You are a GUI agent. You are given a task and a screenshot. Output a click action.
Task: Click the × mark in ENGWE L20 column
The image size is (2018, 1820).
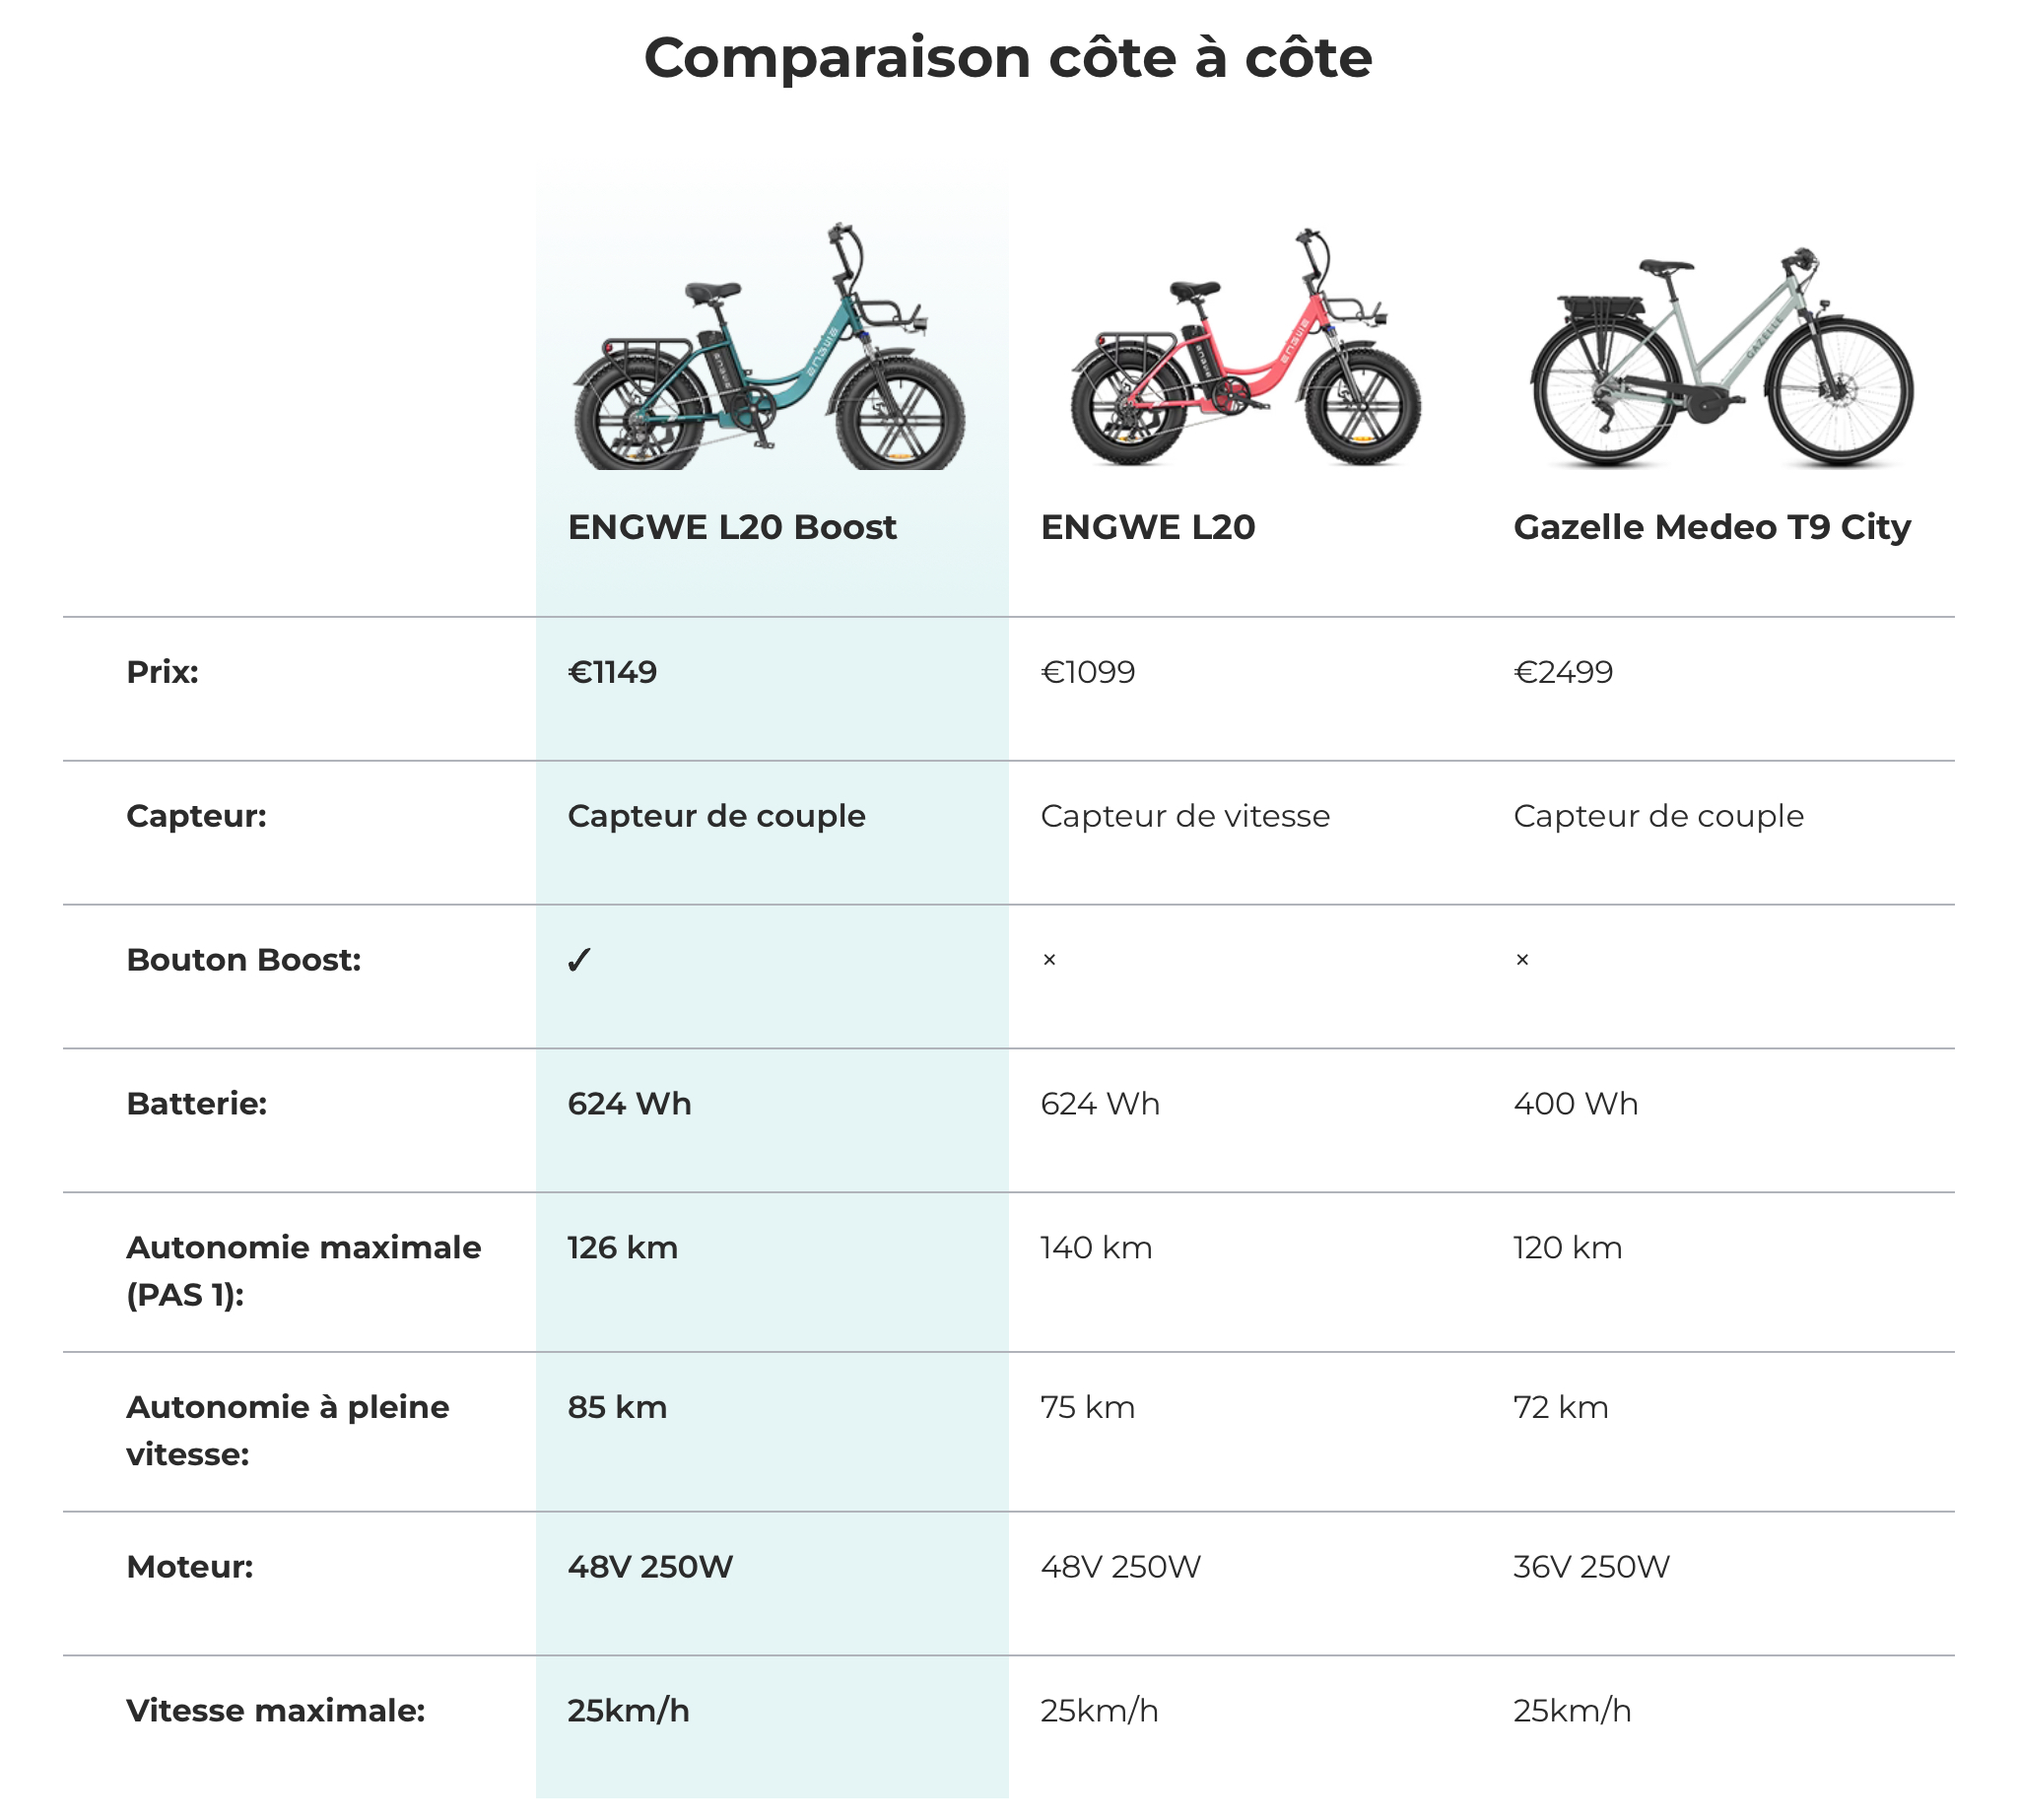1049,961
